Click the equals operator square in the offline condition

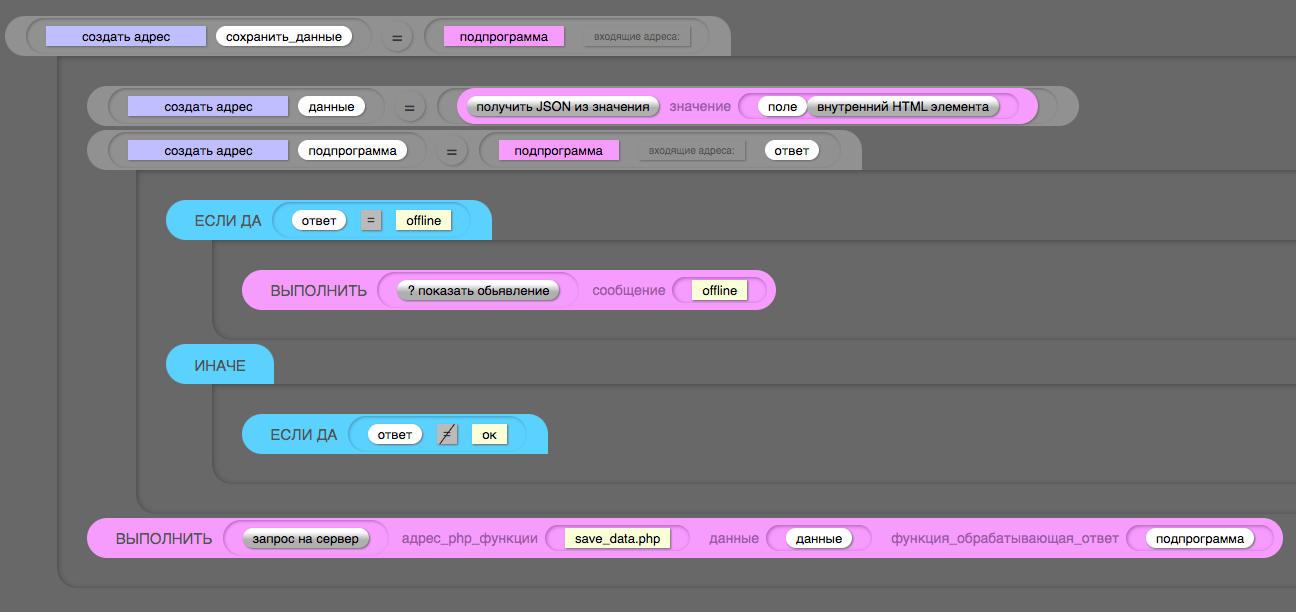(x=371, y=221)
